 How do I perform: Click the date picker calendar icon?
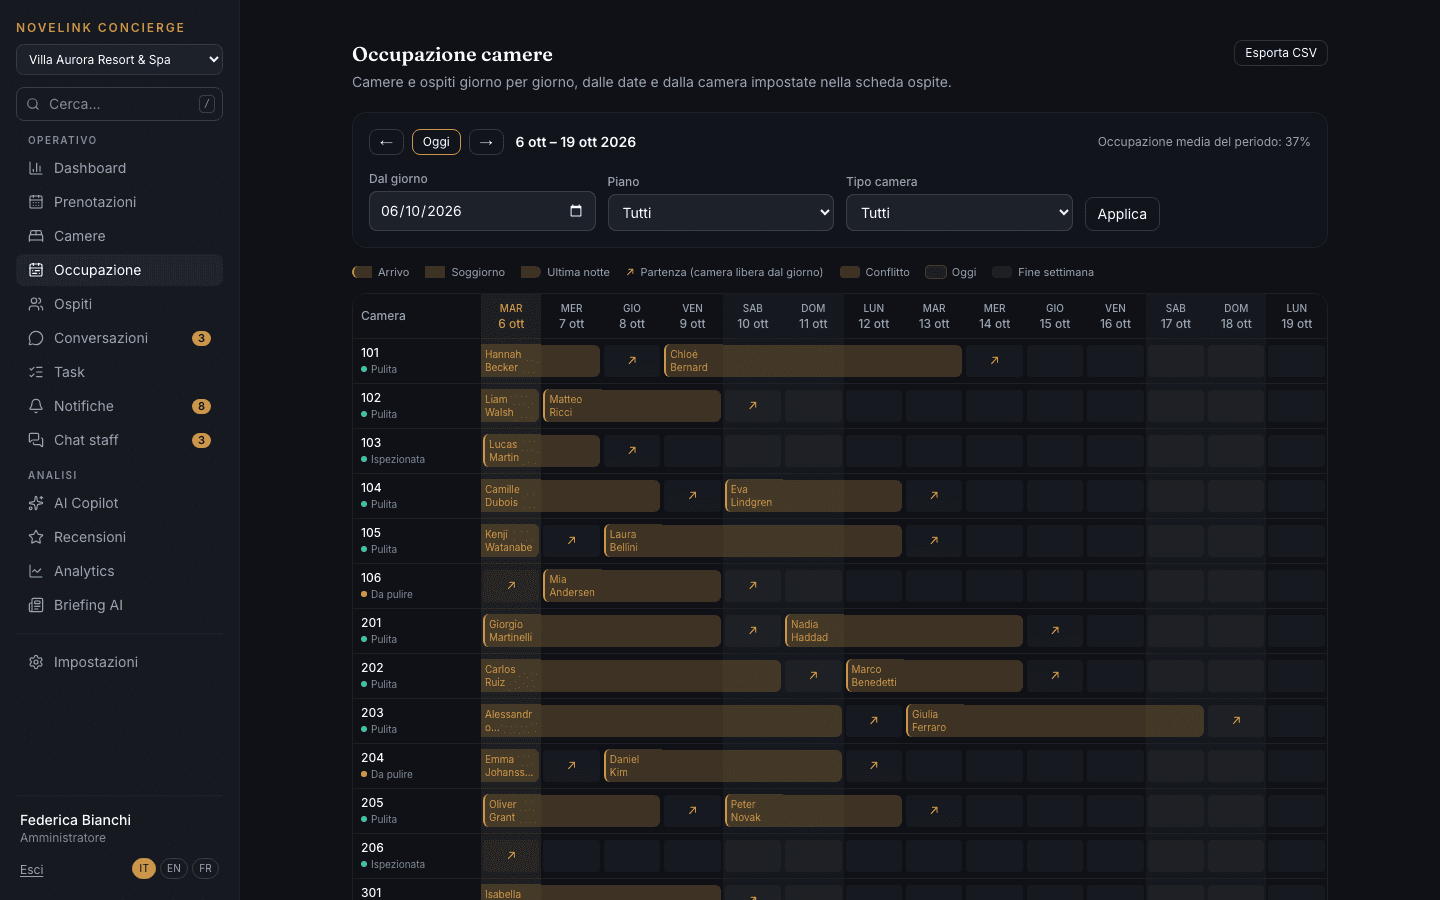click(576, 211)
